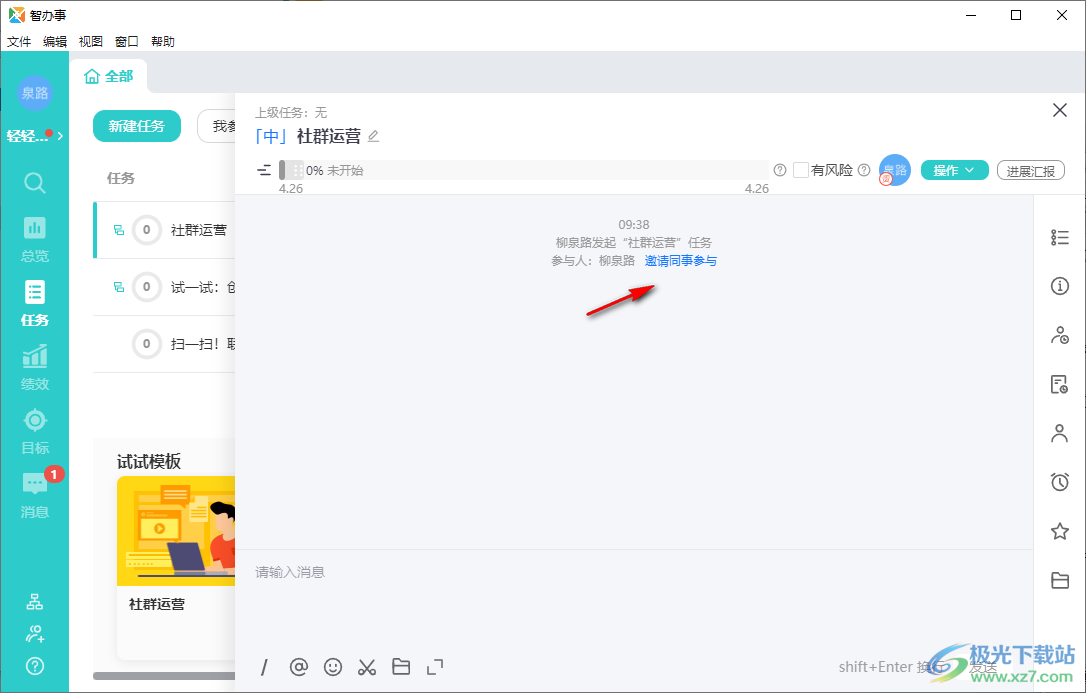Click the horizontal scrollbar under templates

(164, 676)
